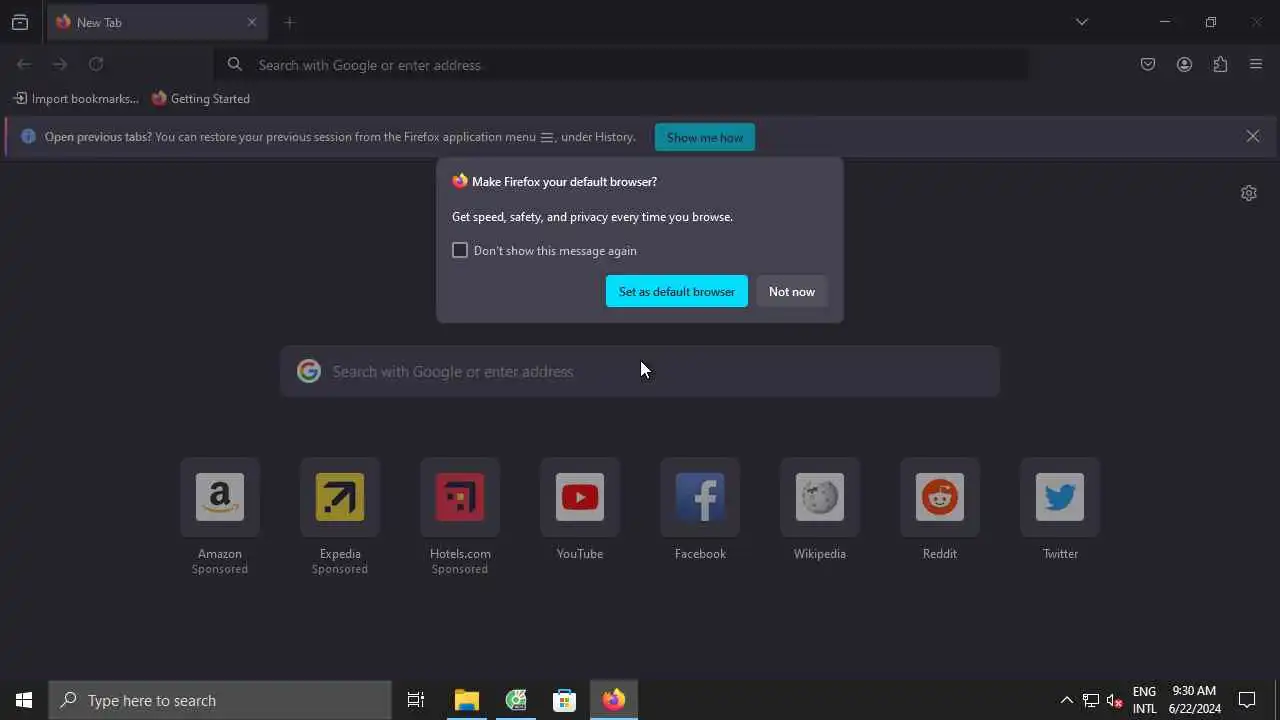The height and width of the screenshot is (720, 1280).
Task: Dismiss the restore session notification bar
Action: (x=1253, y=136)
